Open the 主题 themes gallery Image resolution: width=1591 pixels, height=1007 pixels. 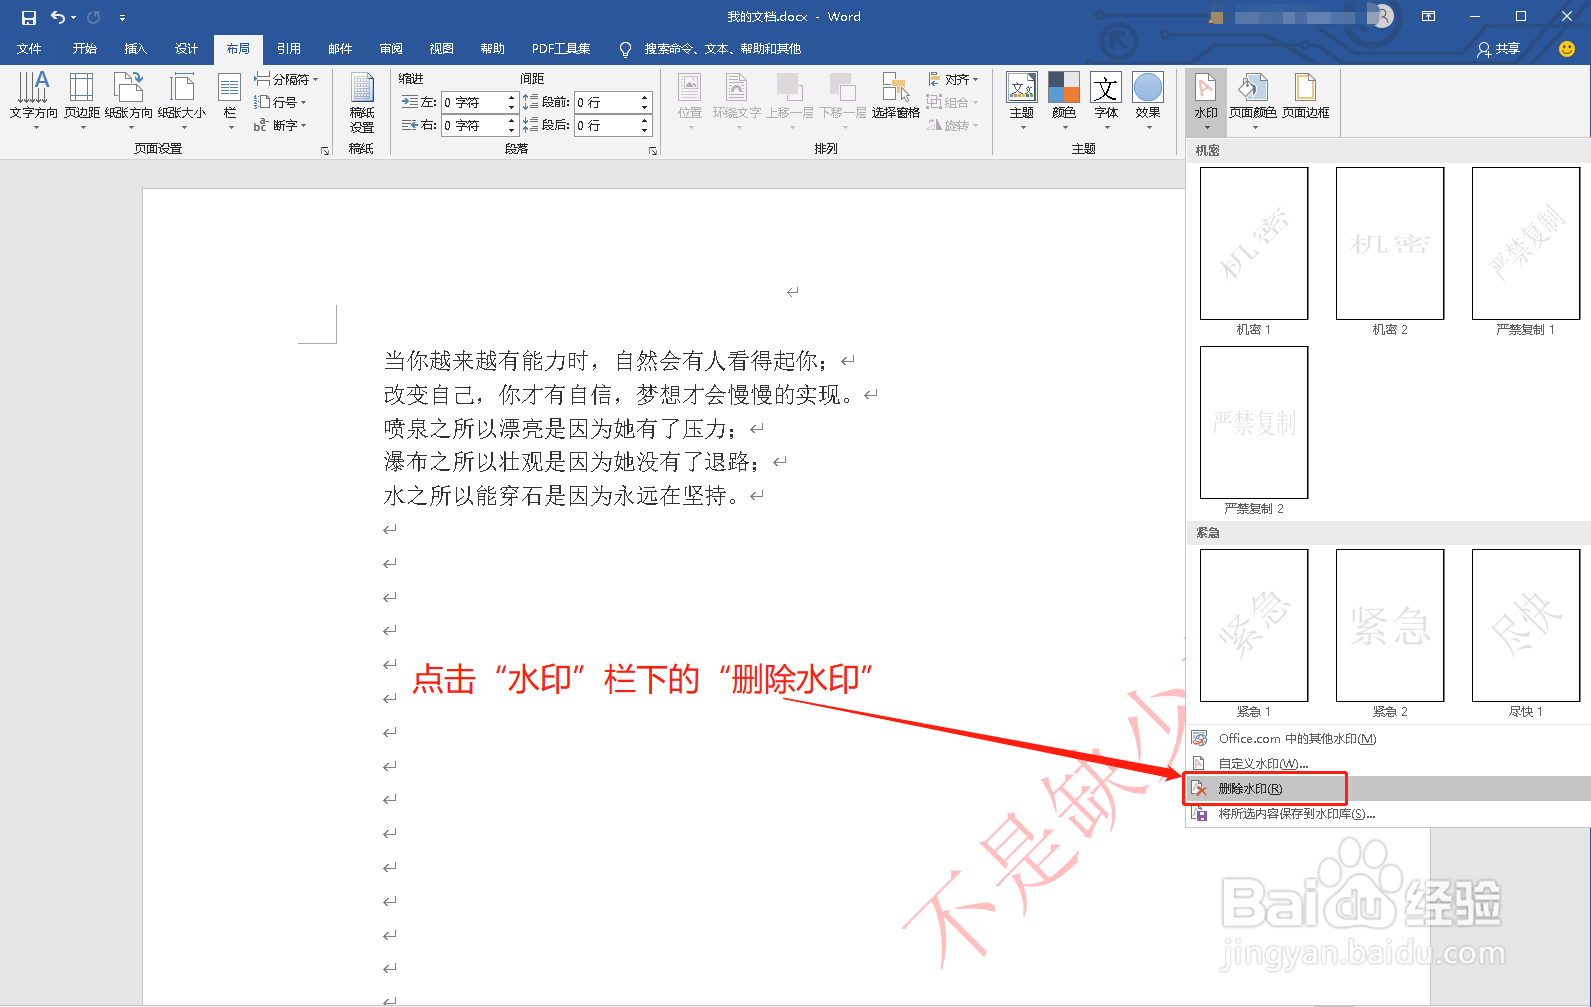(1022, 101)
